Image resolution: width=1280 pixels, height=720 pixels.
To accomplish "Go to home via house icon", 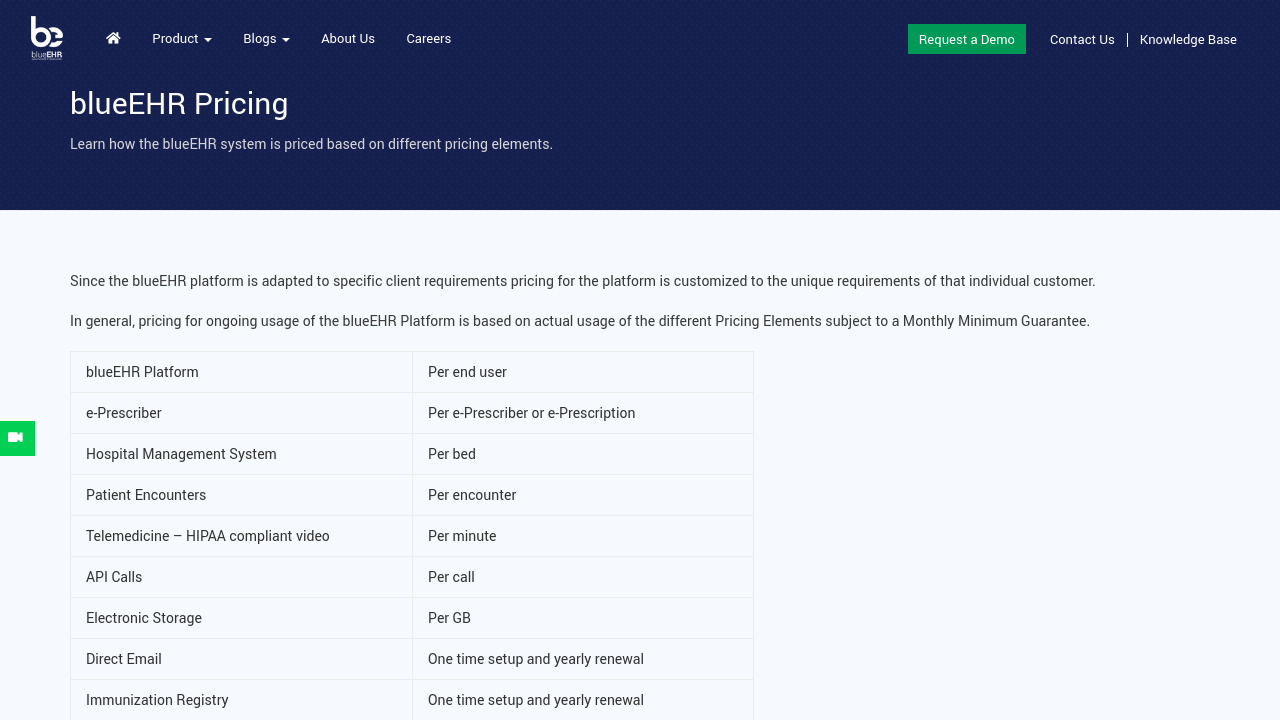I will pyautogui.click(x=113, y=38).
